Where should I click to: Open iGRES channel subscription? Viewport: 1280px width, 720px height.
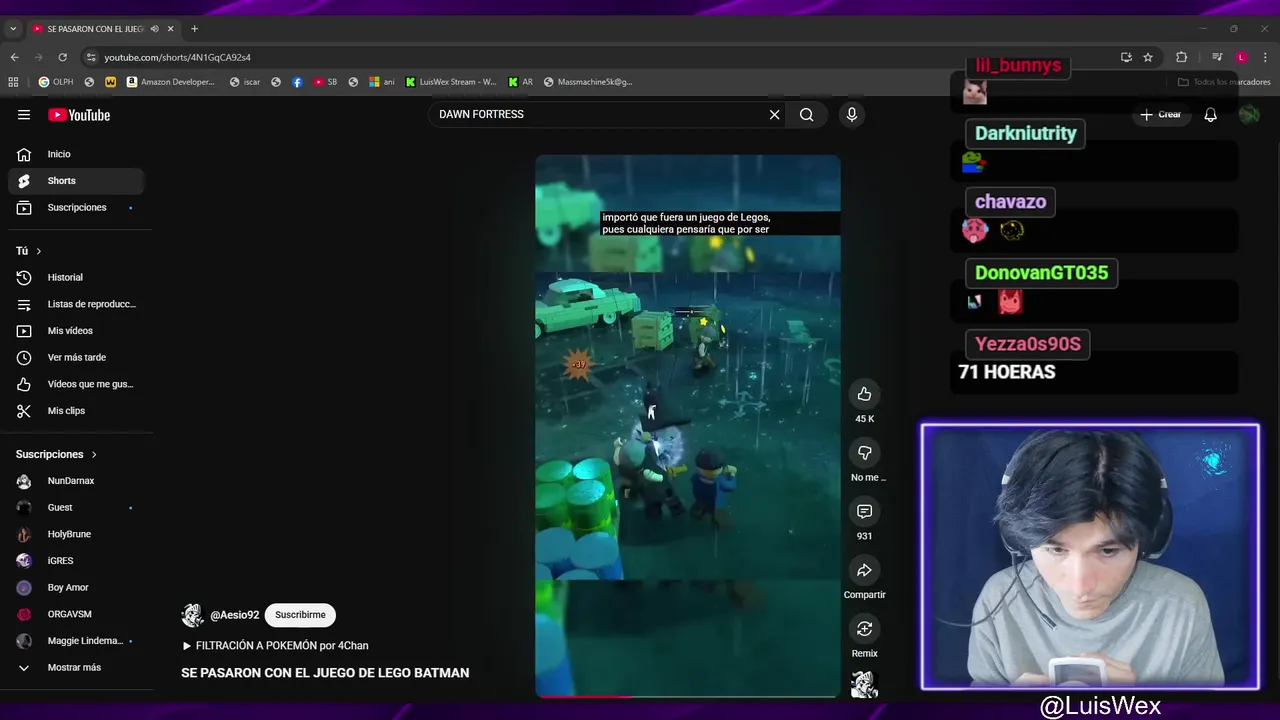click(x=76, y=561)
